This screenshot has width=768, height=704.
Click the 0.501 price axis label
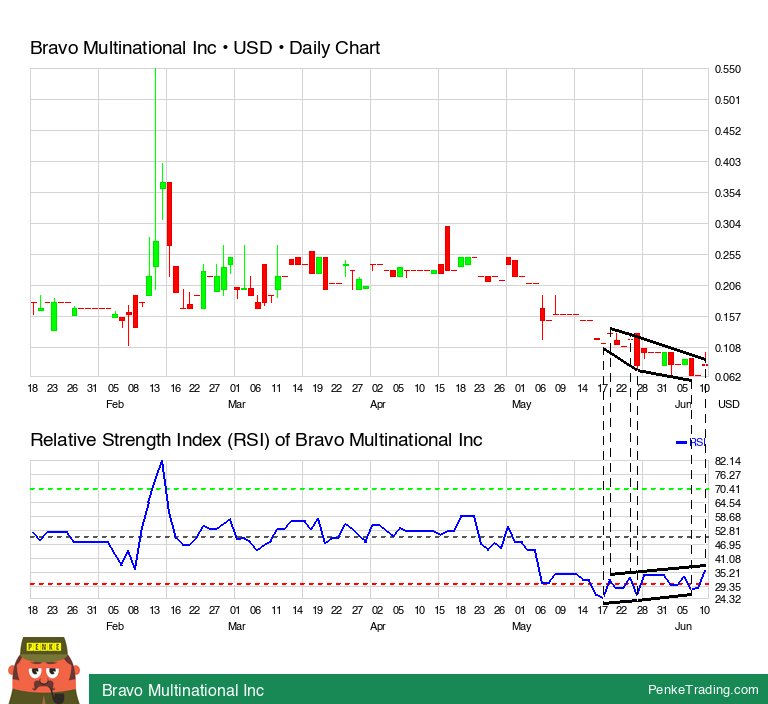(728, 100)
